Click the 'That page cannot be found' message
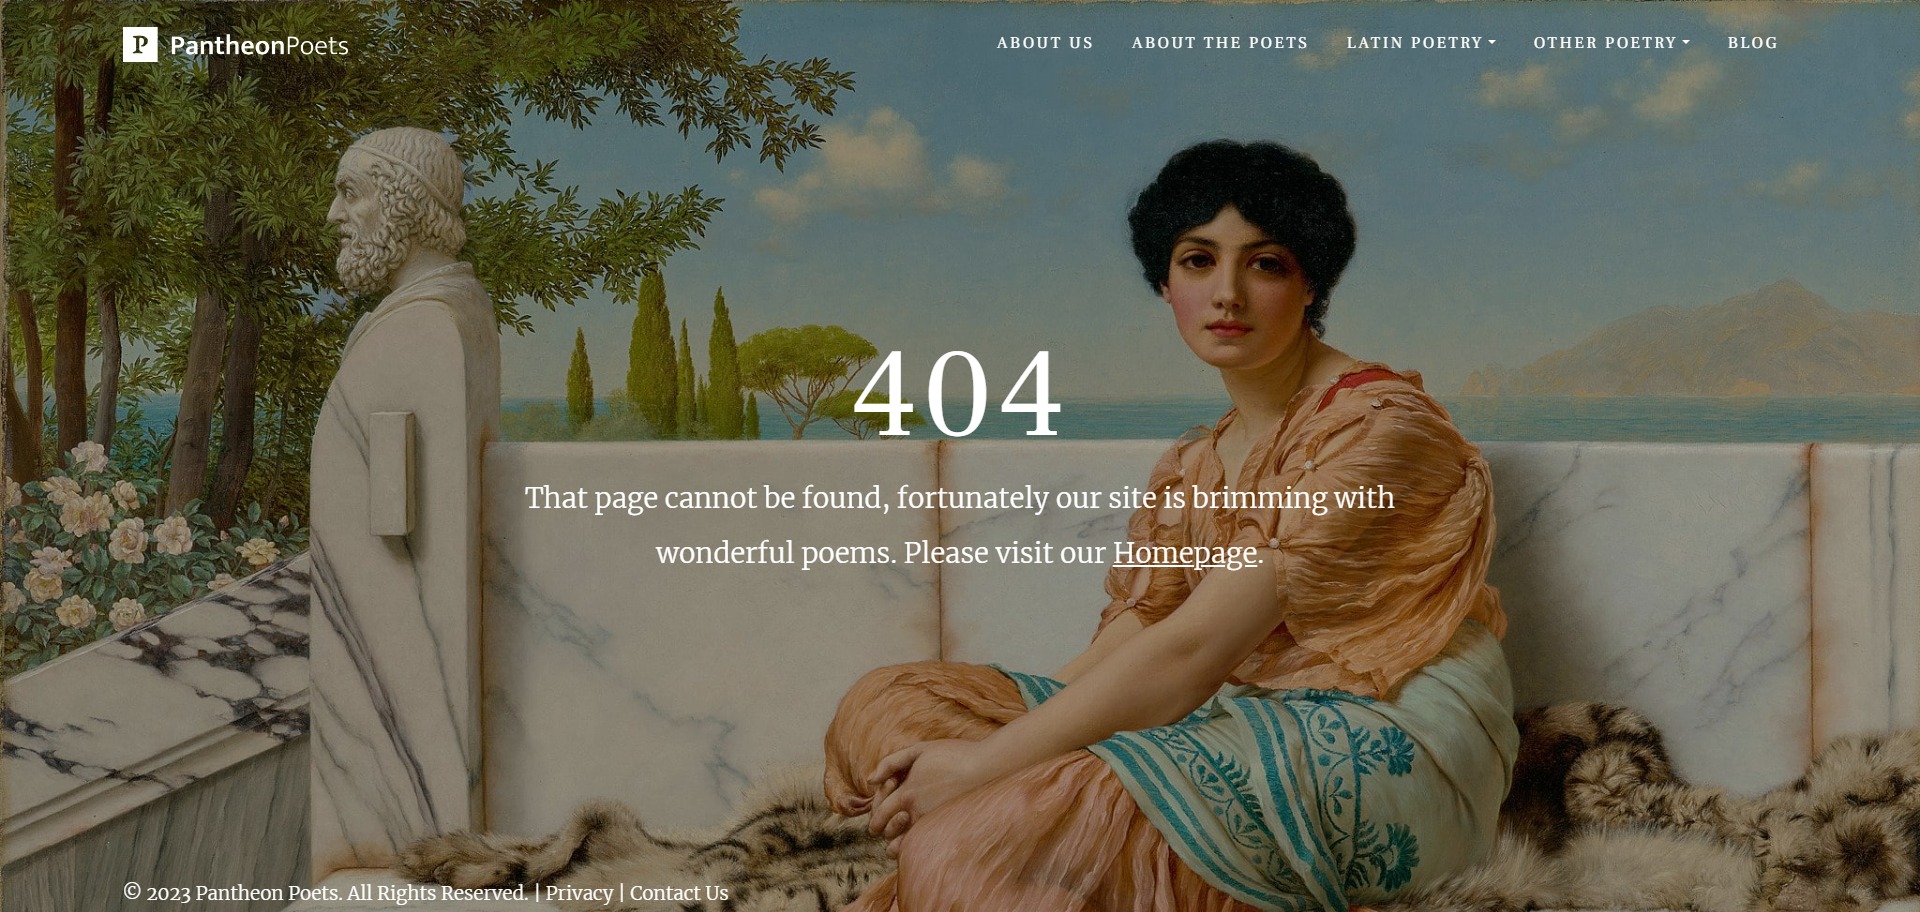 (959, 525)
